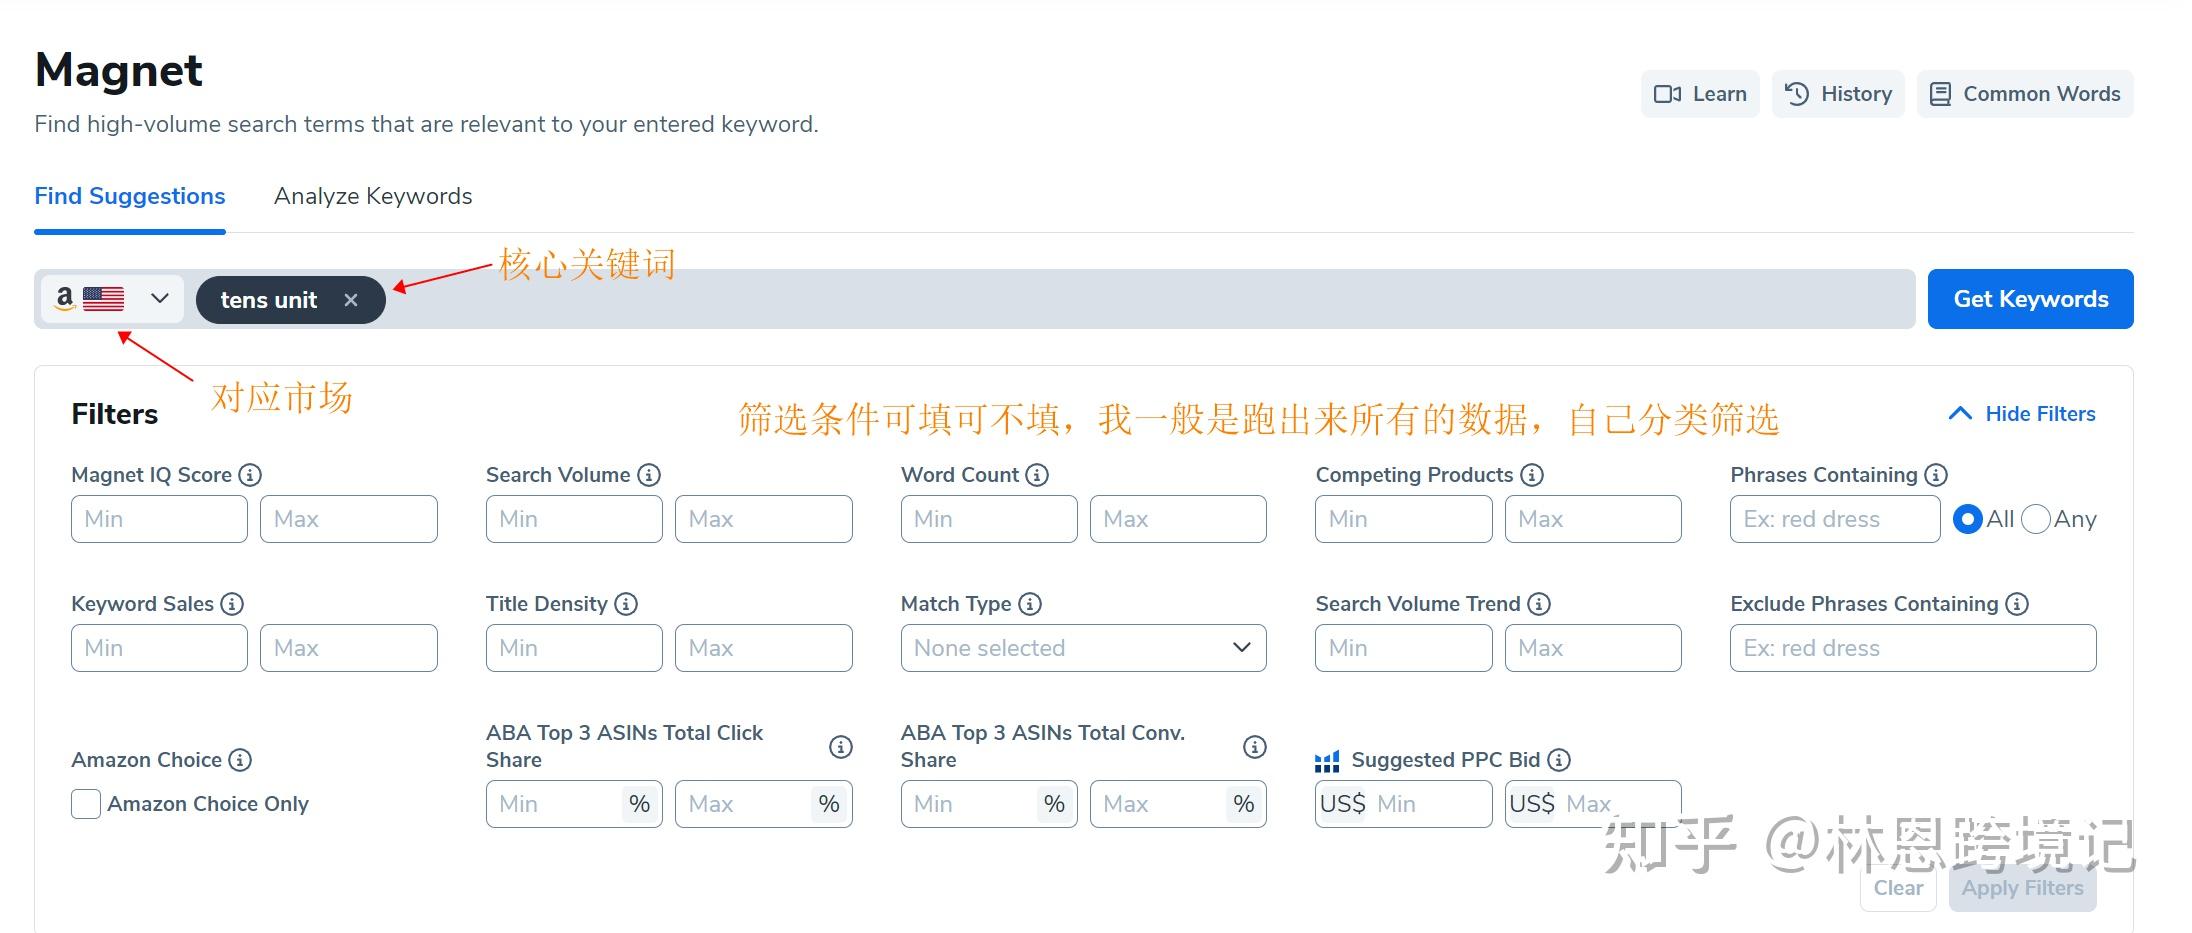Enable Amazon Choice Only checkbox

coord(86,804)
